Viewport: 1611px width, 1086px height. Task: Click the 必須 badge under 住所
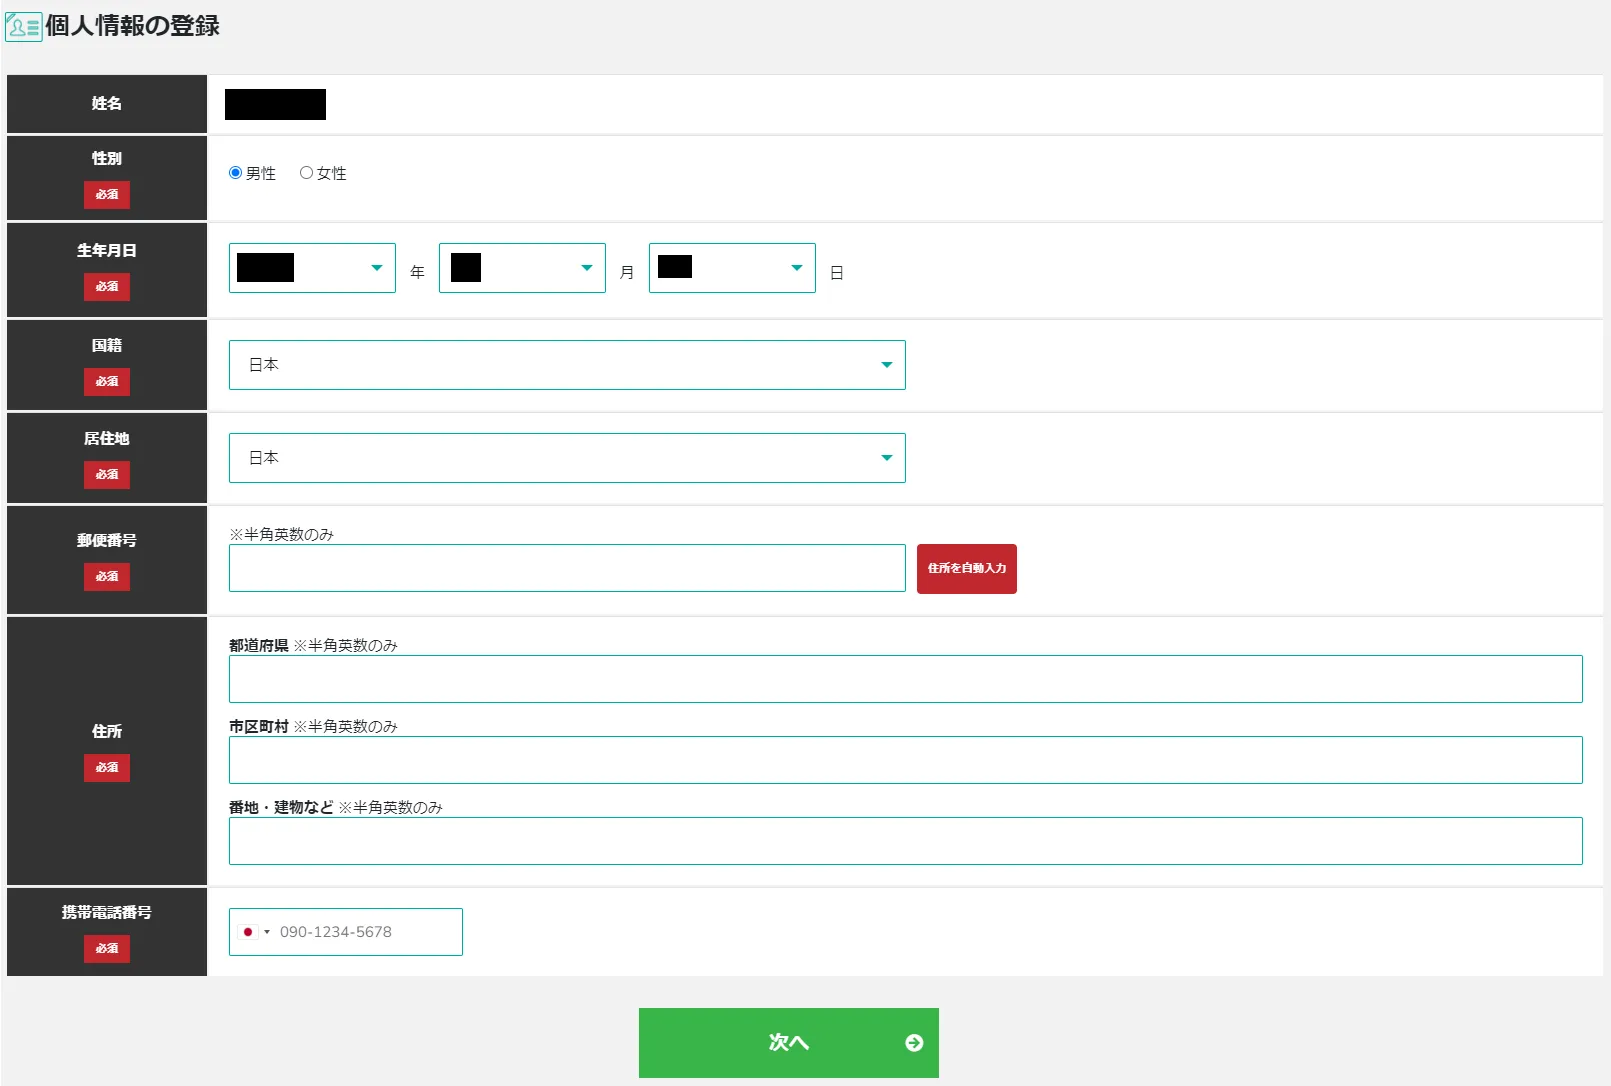coord(107,768)
